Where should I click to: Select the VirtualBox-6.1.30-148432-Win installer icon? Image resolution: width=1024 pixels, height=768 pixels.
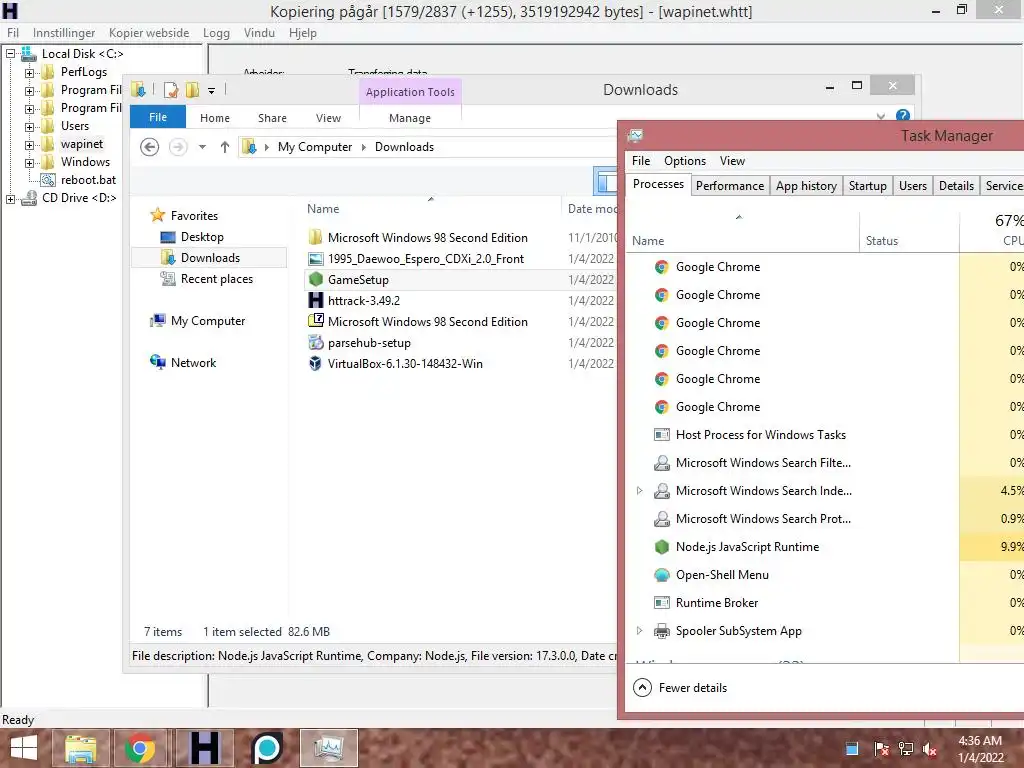coord(315,363)
